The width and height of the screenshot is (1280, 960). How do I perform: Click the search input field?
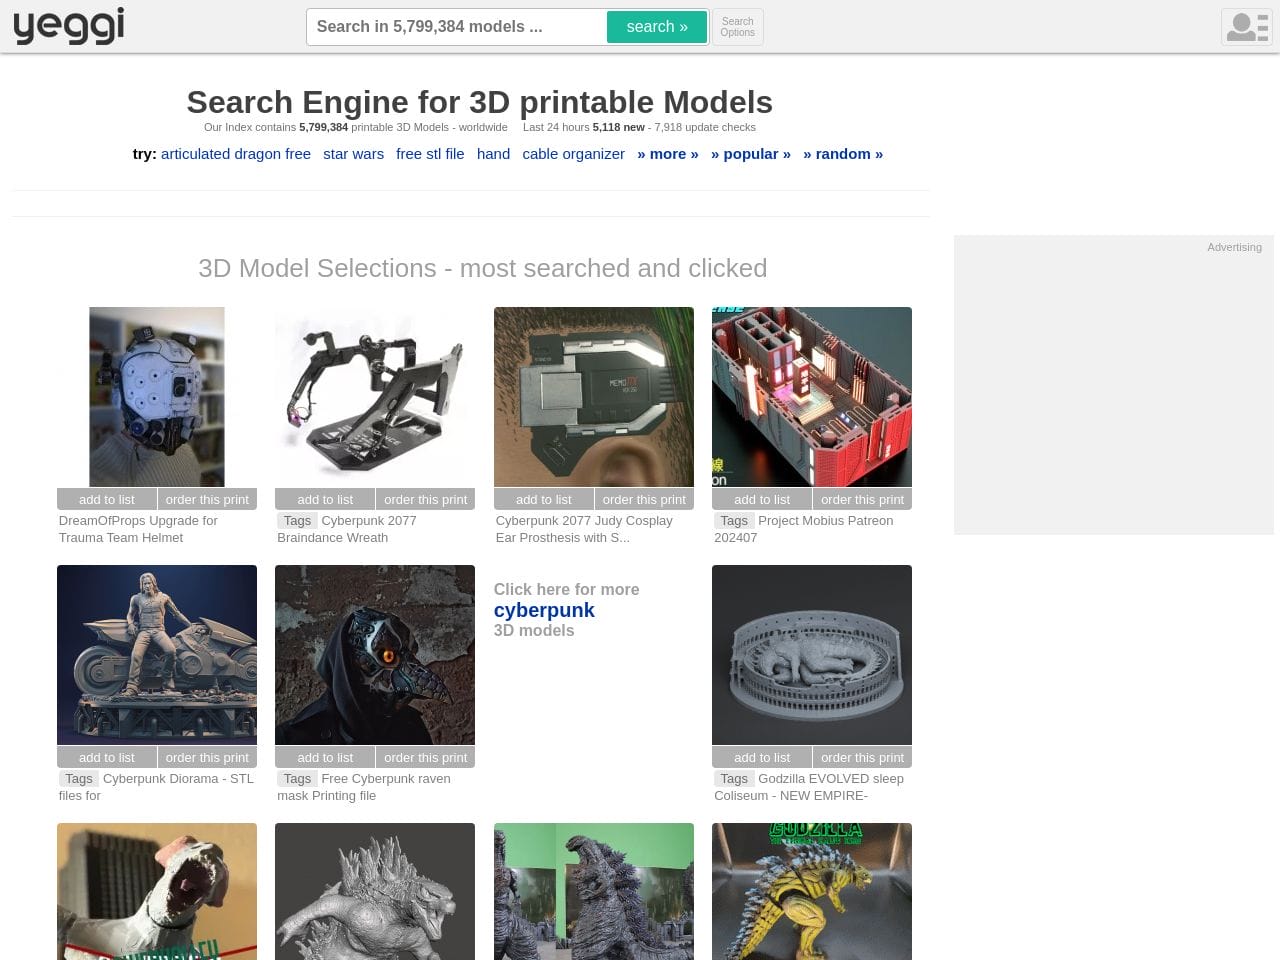456,27
